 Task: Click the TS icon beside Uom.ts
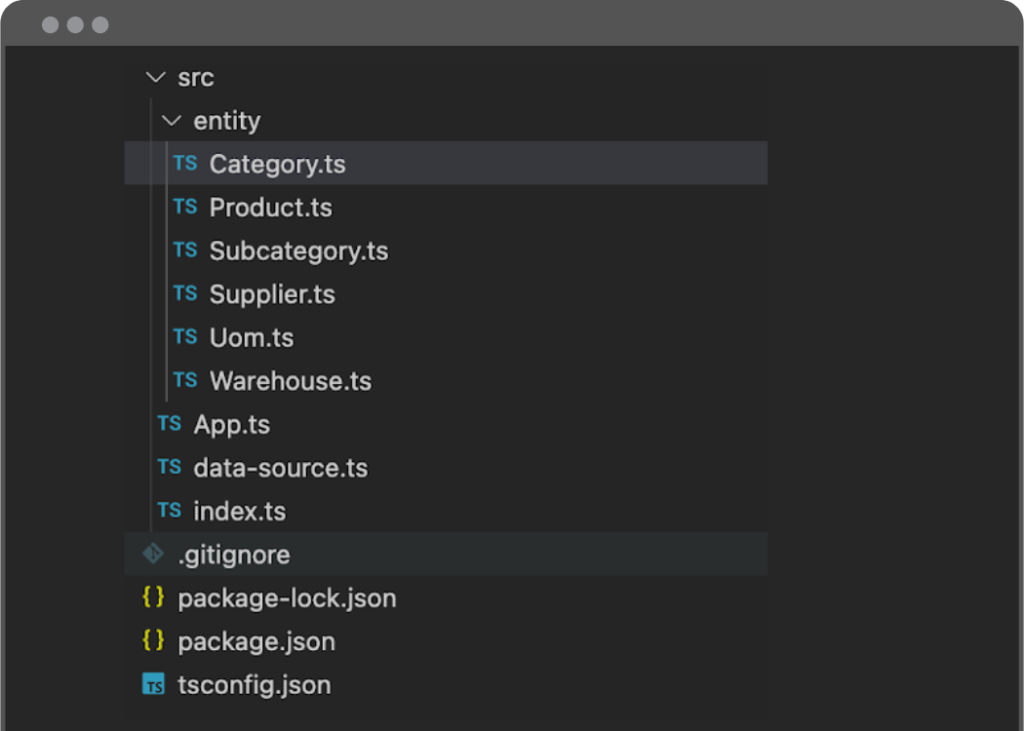(x=185, y=337)
